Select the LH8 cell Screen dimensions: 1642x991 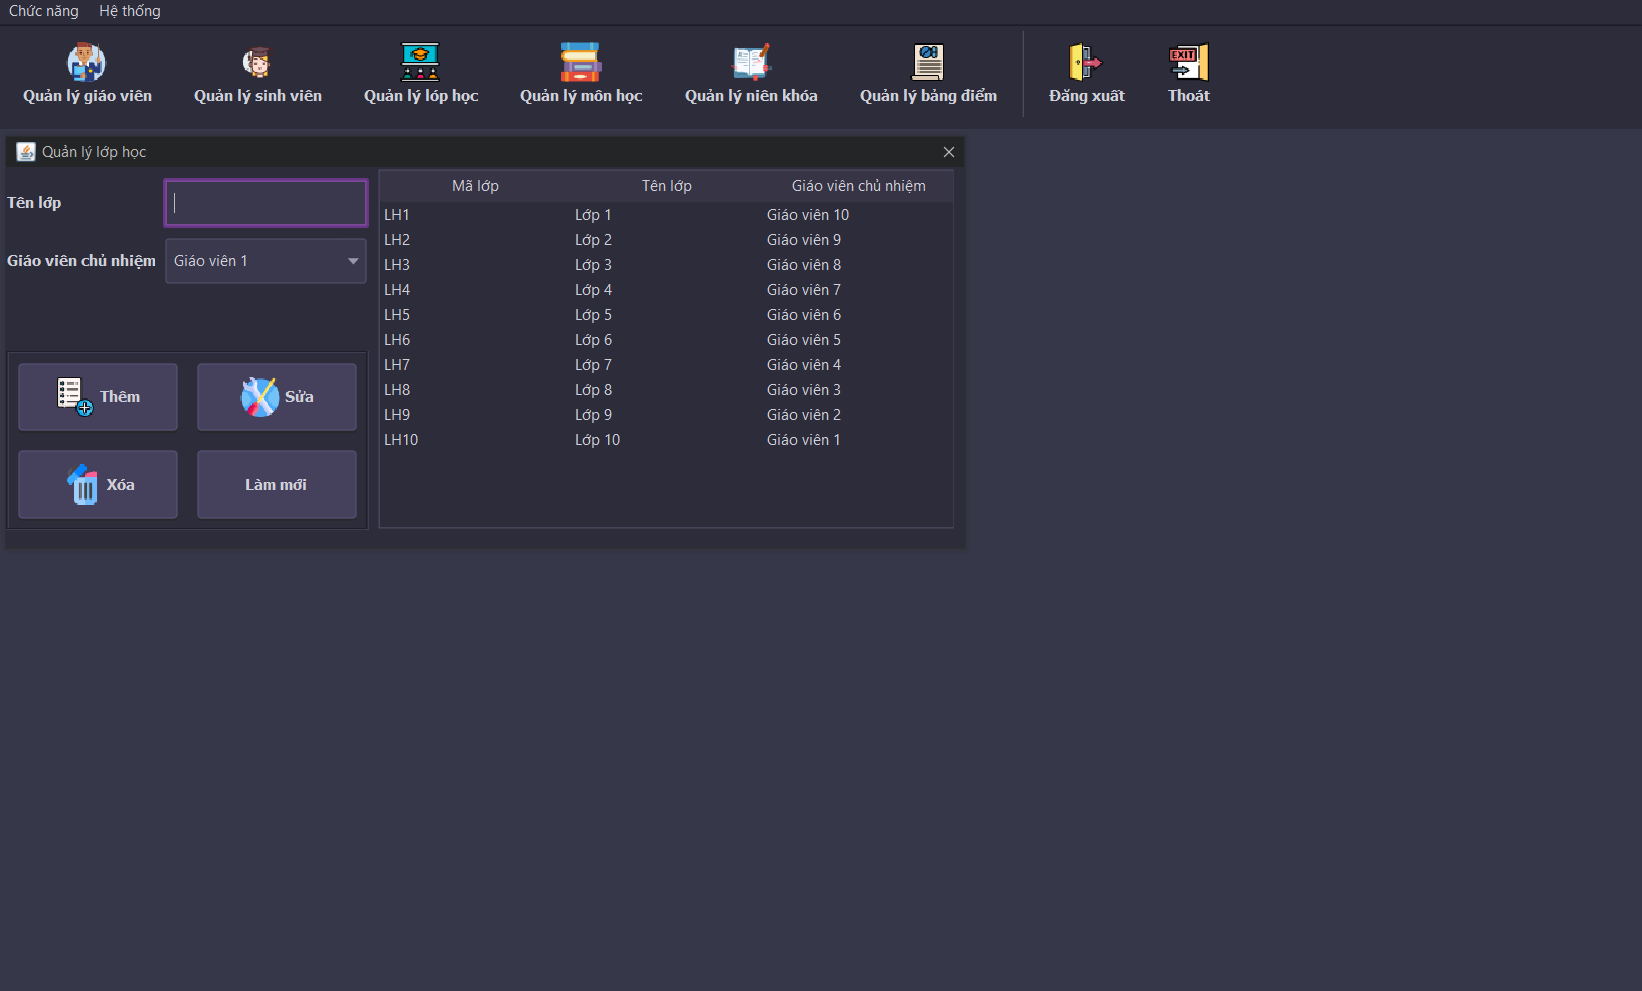point(476,390)
